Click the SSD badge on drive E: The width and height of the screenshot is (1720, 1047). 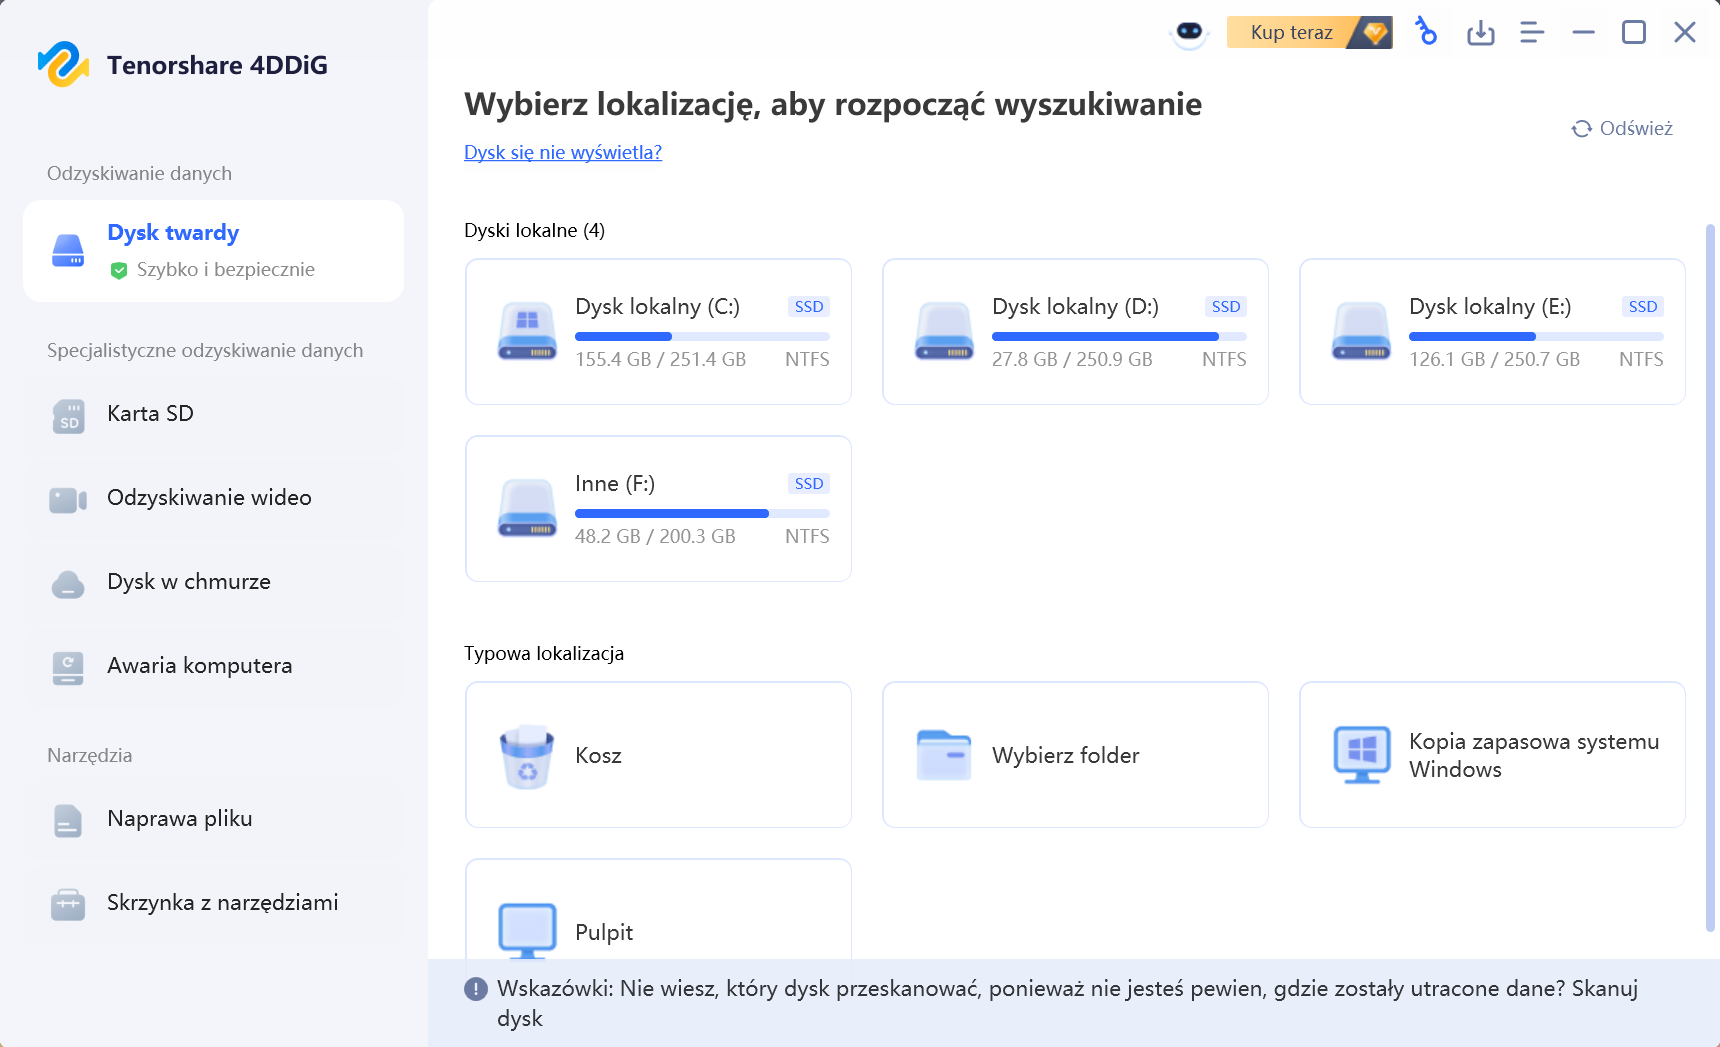pos(1642,307)
